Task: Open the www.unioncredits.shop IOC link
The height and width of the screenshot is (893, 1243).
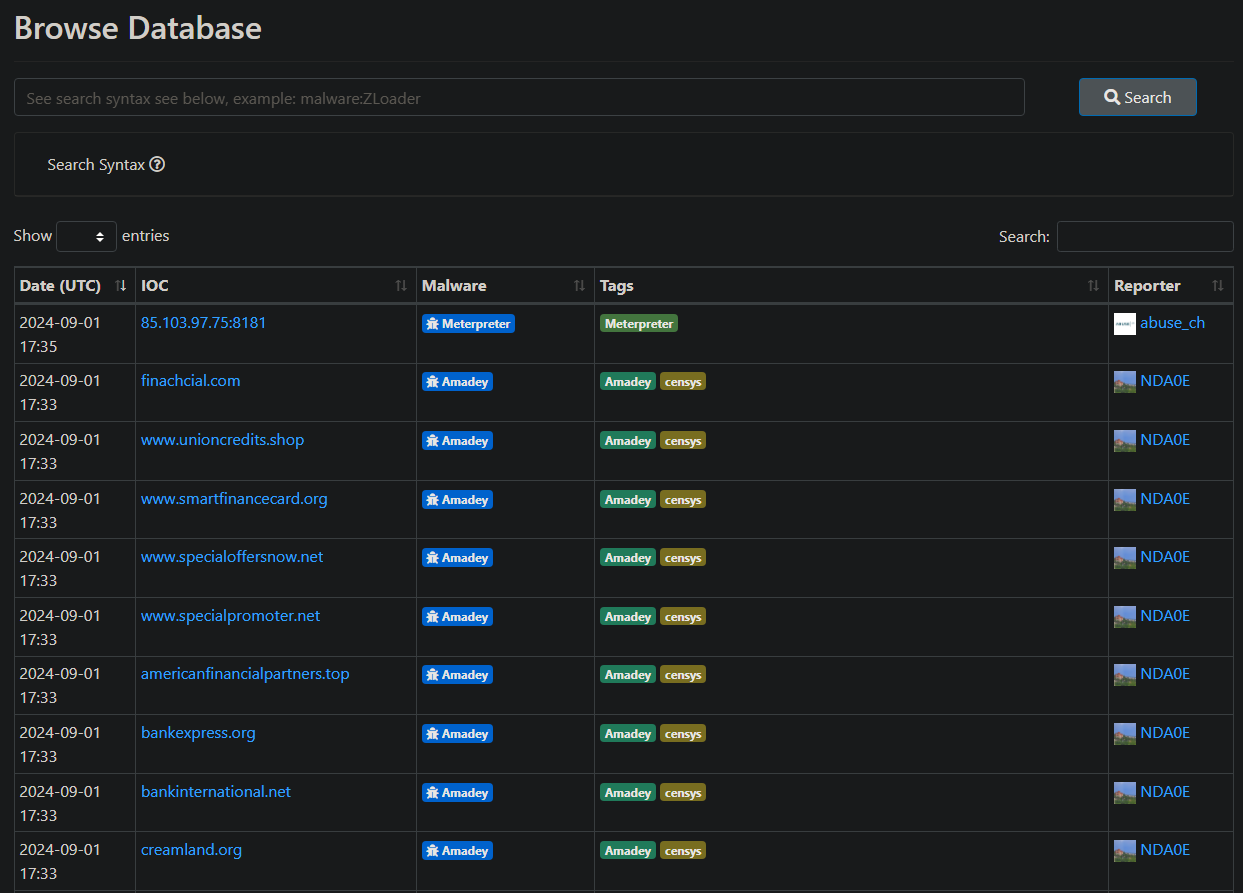Action: click(222, 440)
